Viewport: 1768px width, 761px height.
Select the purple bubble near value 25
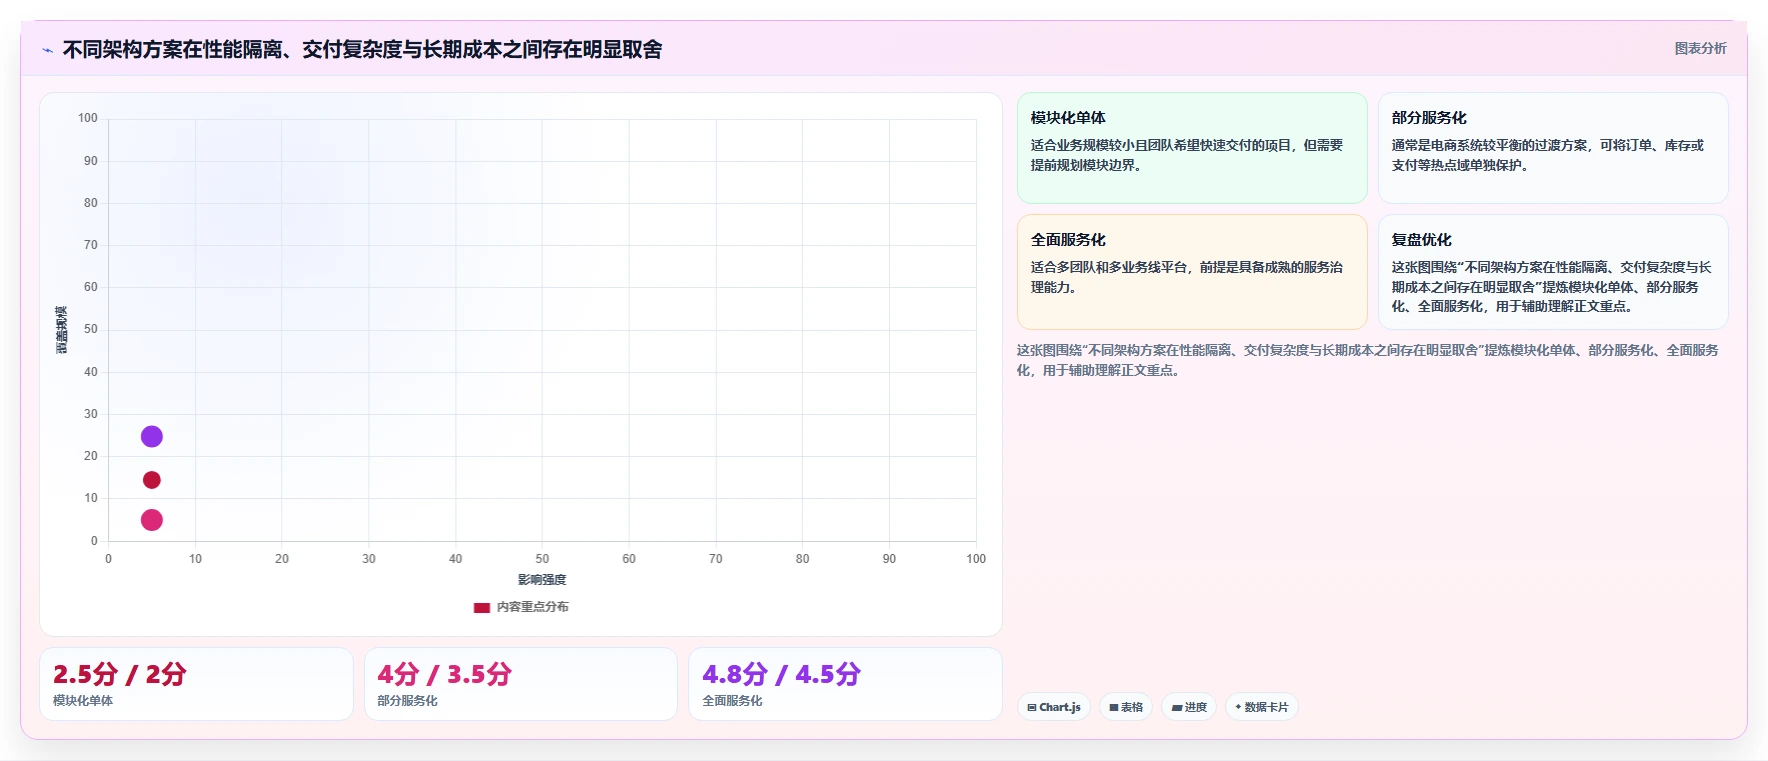152,437
